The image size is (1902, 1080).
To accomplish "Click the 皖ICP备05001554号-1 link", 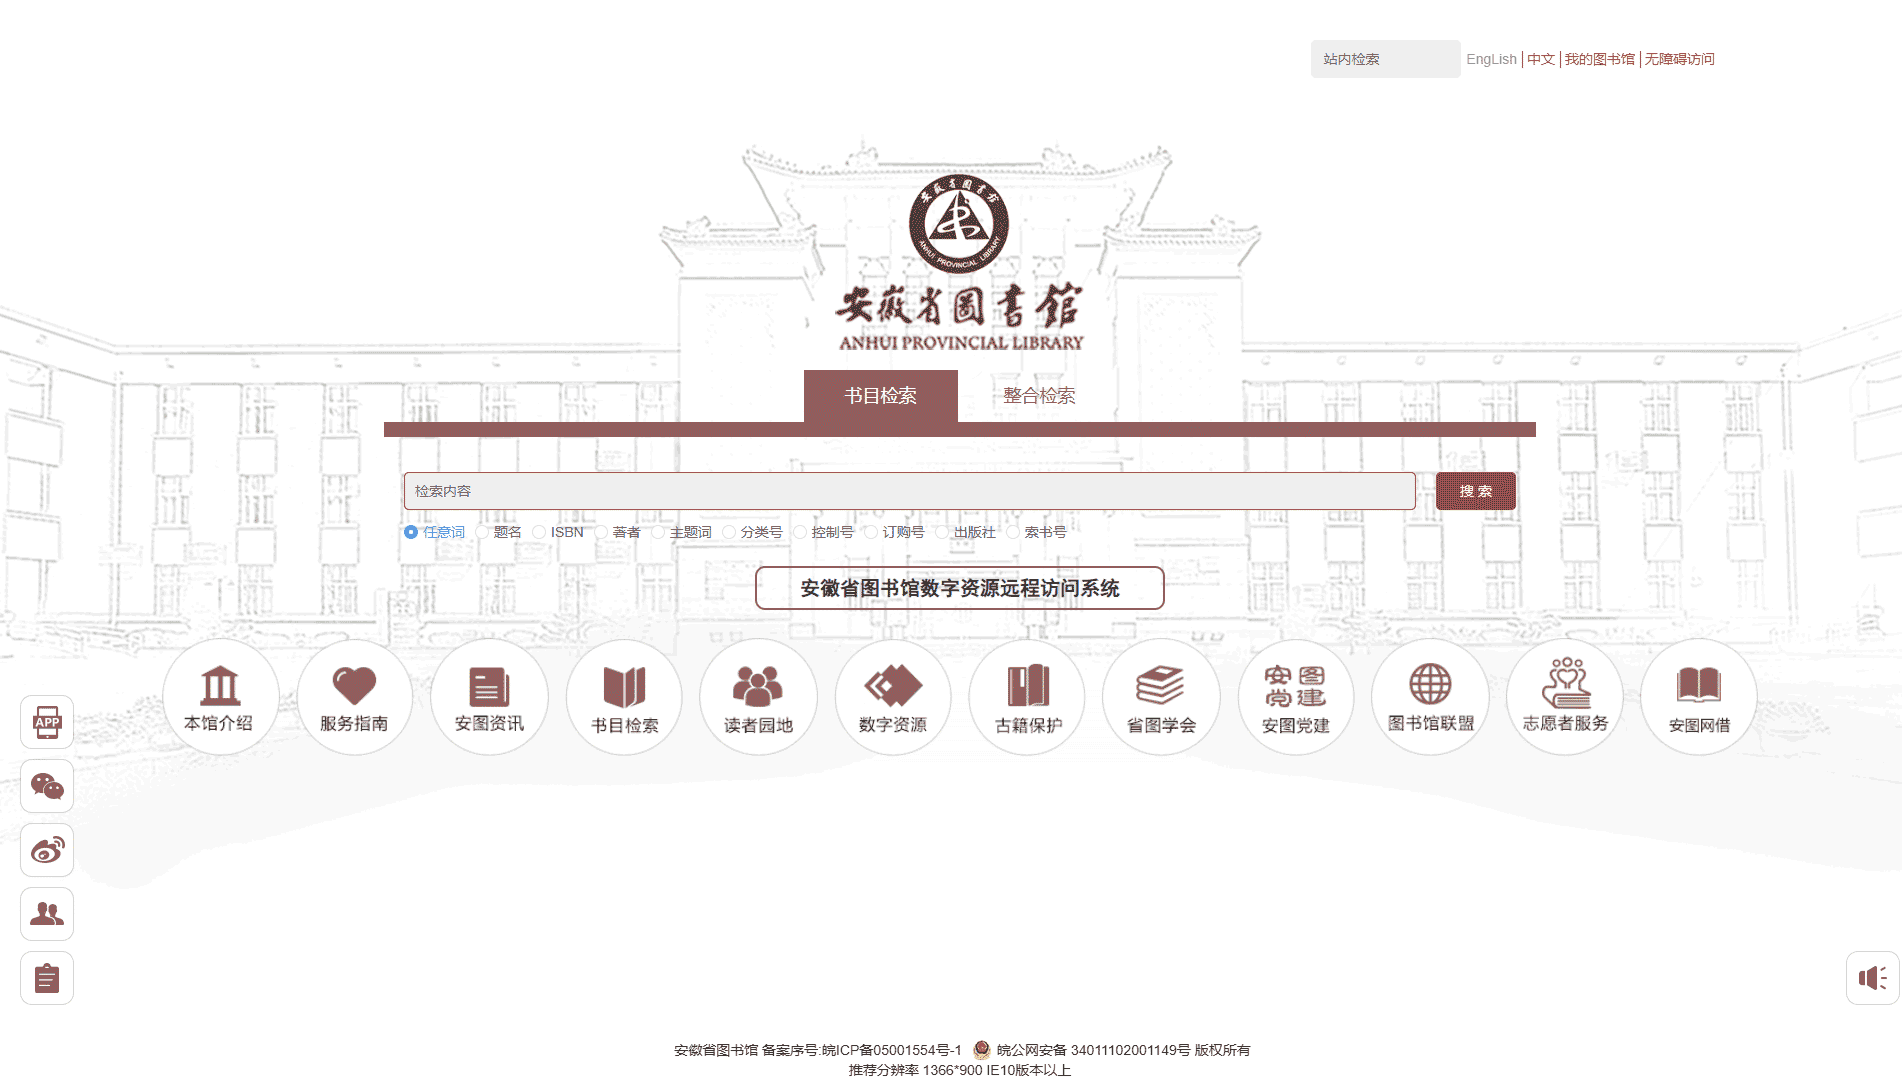I will click(892, 1050).
